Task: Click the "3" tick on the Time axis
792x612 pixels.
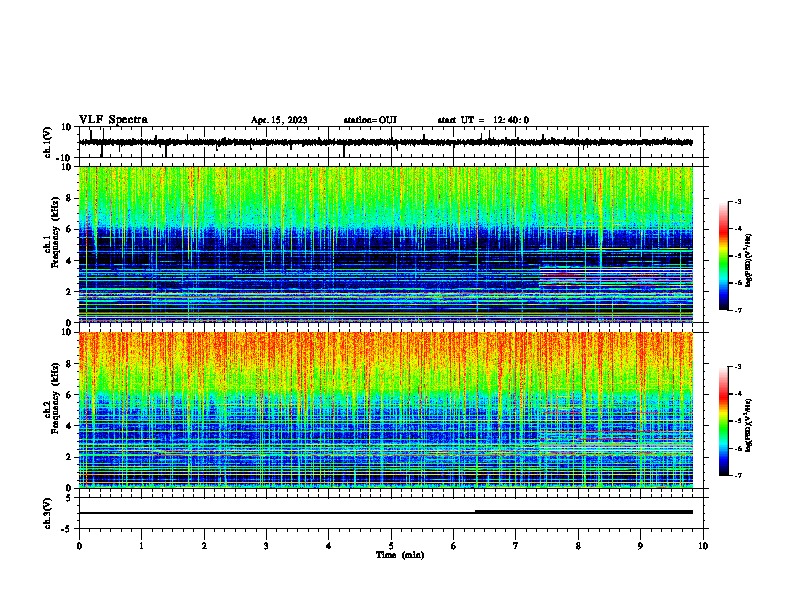Action: 266,546
